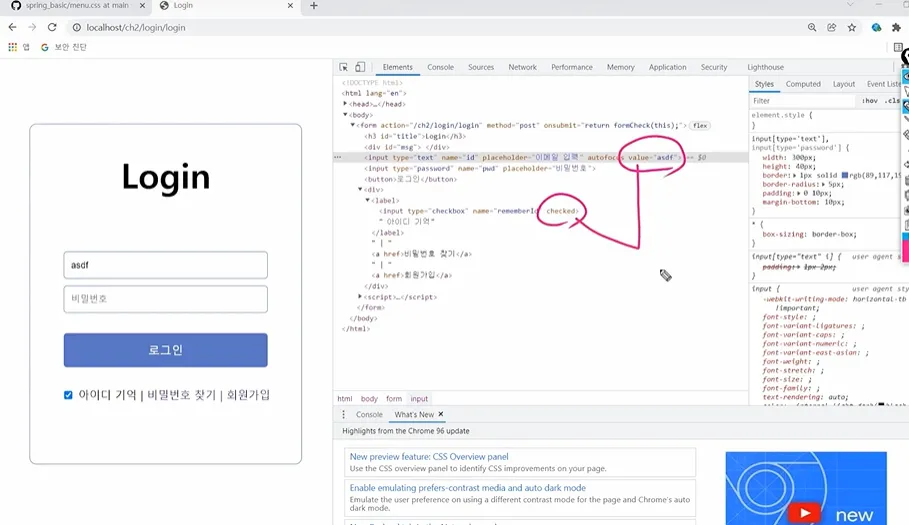Open the Lighthouse panel tab
909x525 pixels.
point(765,67)
